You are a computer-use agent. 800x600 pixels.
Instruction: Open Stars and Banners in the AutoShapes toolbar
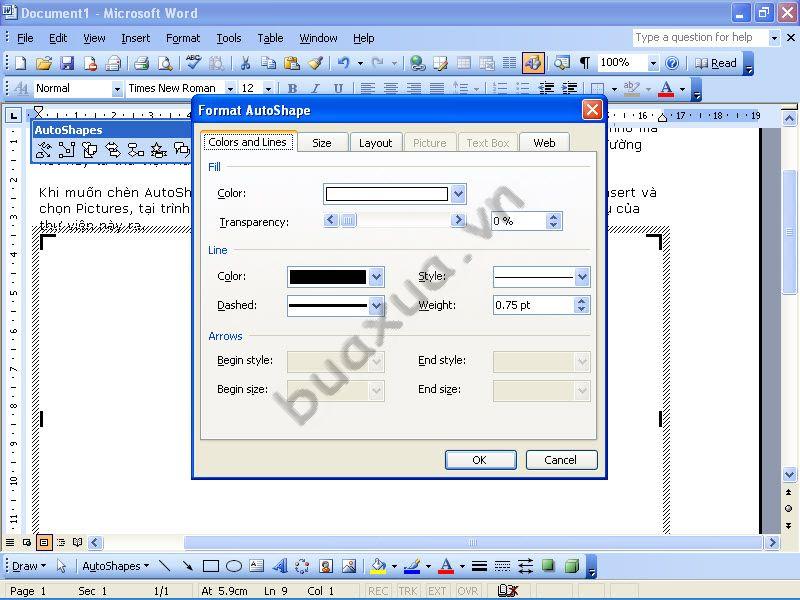point(159,150)
